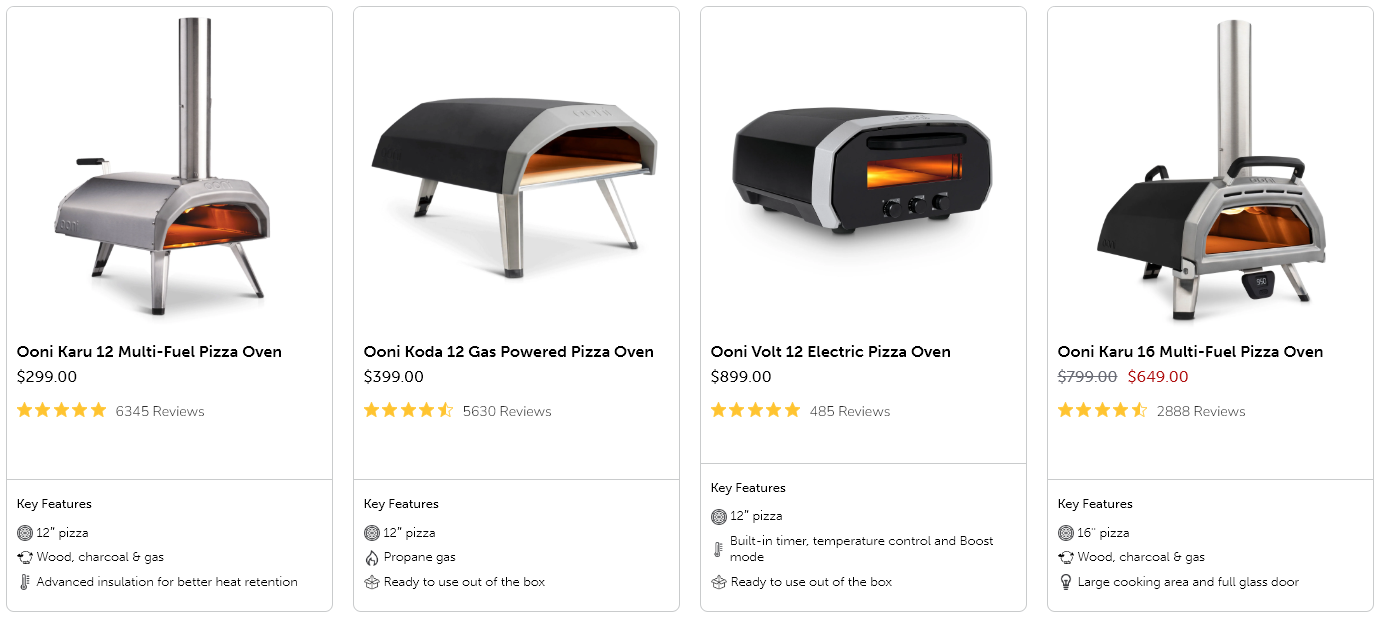View the 6345 Reviews for Karu 12
The image size is (1381, 618).
tap(160, 411)
